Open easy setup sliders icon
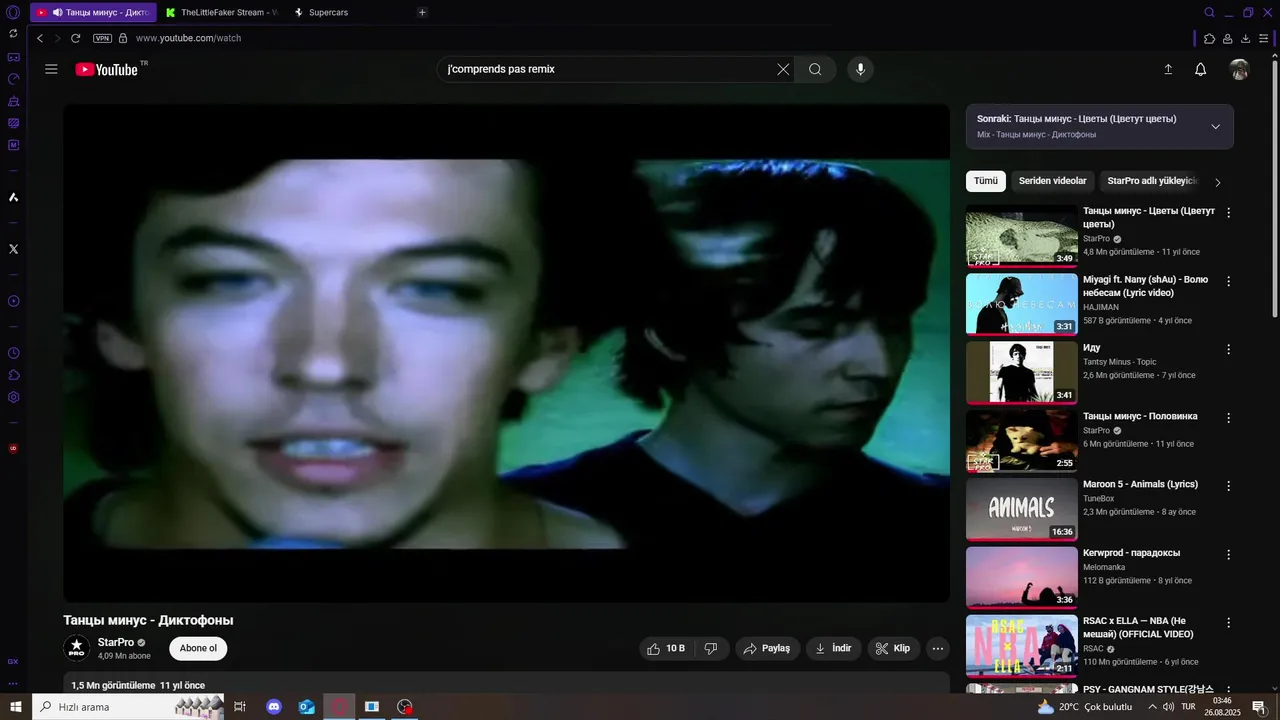This screenshot has width=1280, height=720. (1265, 38)
